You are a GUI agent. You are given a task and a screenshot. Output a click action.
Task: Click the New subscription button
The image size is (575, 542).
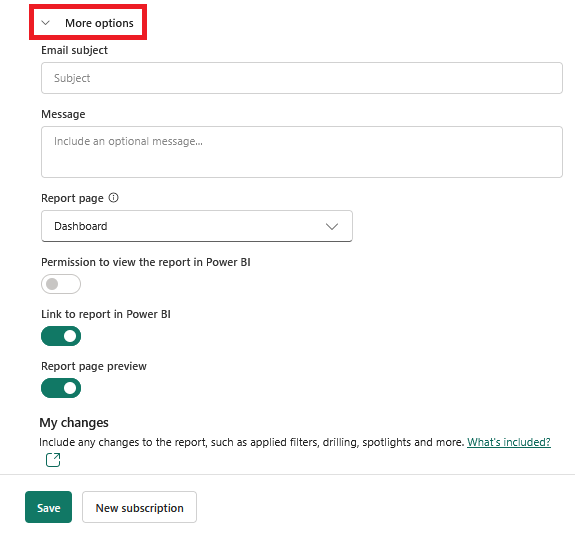pos(139,507)
